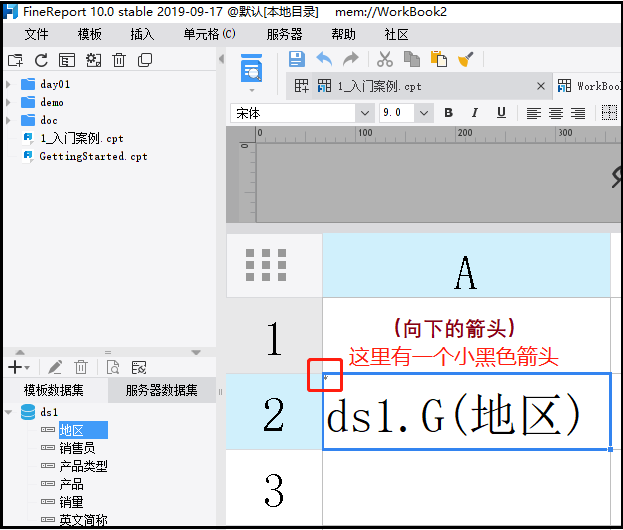Select the cell containing ds1.G(地区)
The image size is (623, 530).
coord(466,411)
